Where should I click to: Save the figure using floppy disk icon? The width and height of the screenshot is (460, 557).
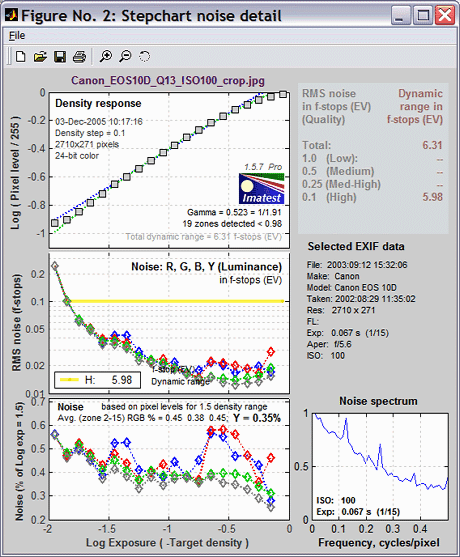[60, 56]
